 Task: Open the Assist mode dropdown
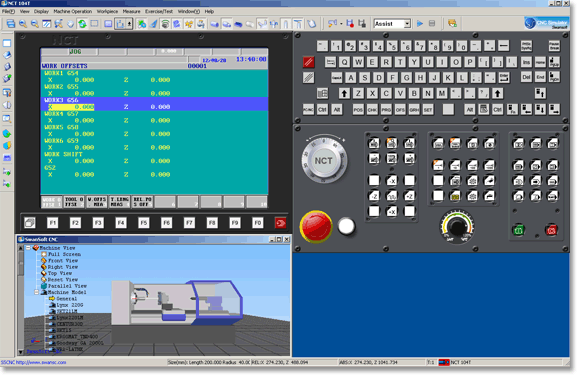tap(407, 24)
